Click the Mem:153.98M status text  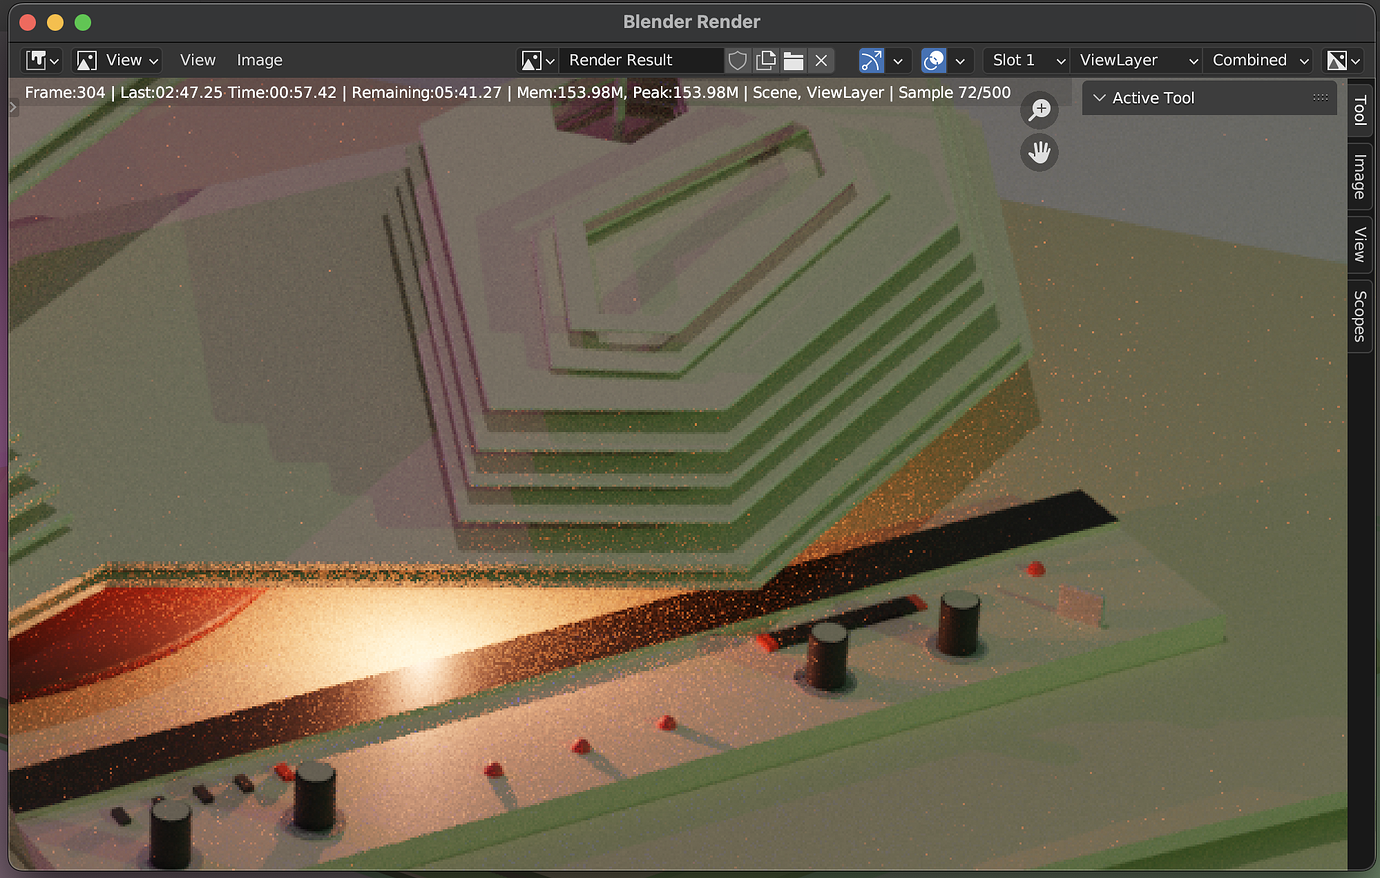572,92
